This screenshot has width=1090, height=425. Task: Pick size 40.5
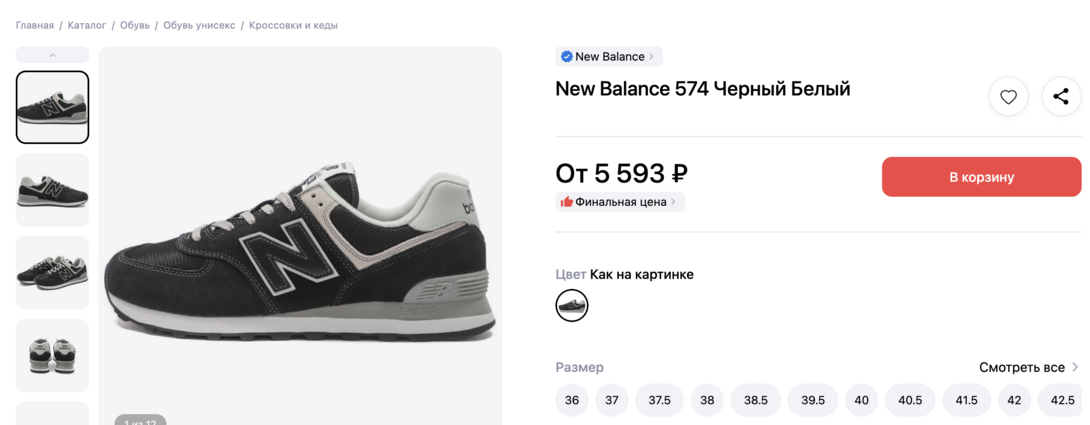[x=910, y=400]
